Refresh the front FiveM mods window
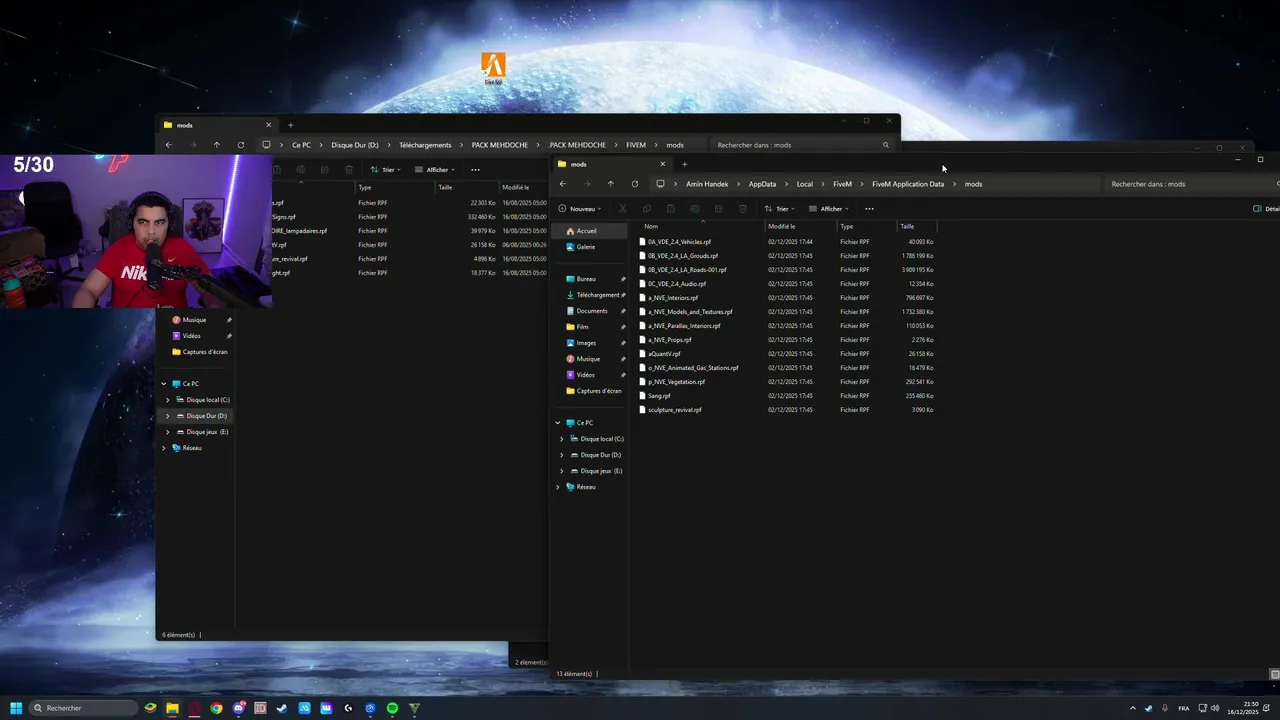Viewport: 1280px width, 720px height. (635, 184)
